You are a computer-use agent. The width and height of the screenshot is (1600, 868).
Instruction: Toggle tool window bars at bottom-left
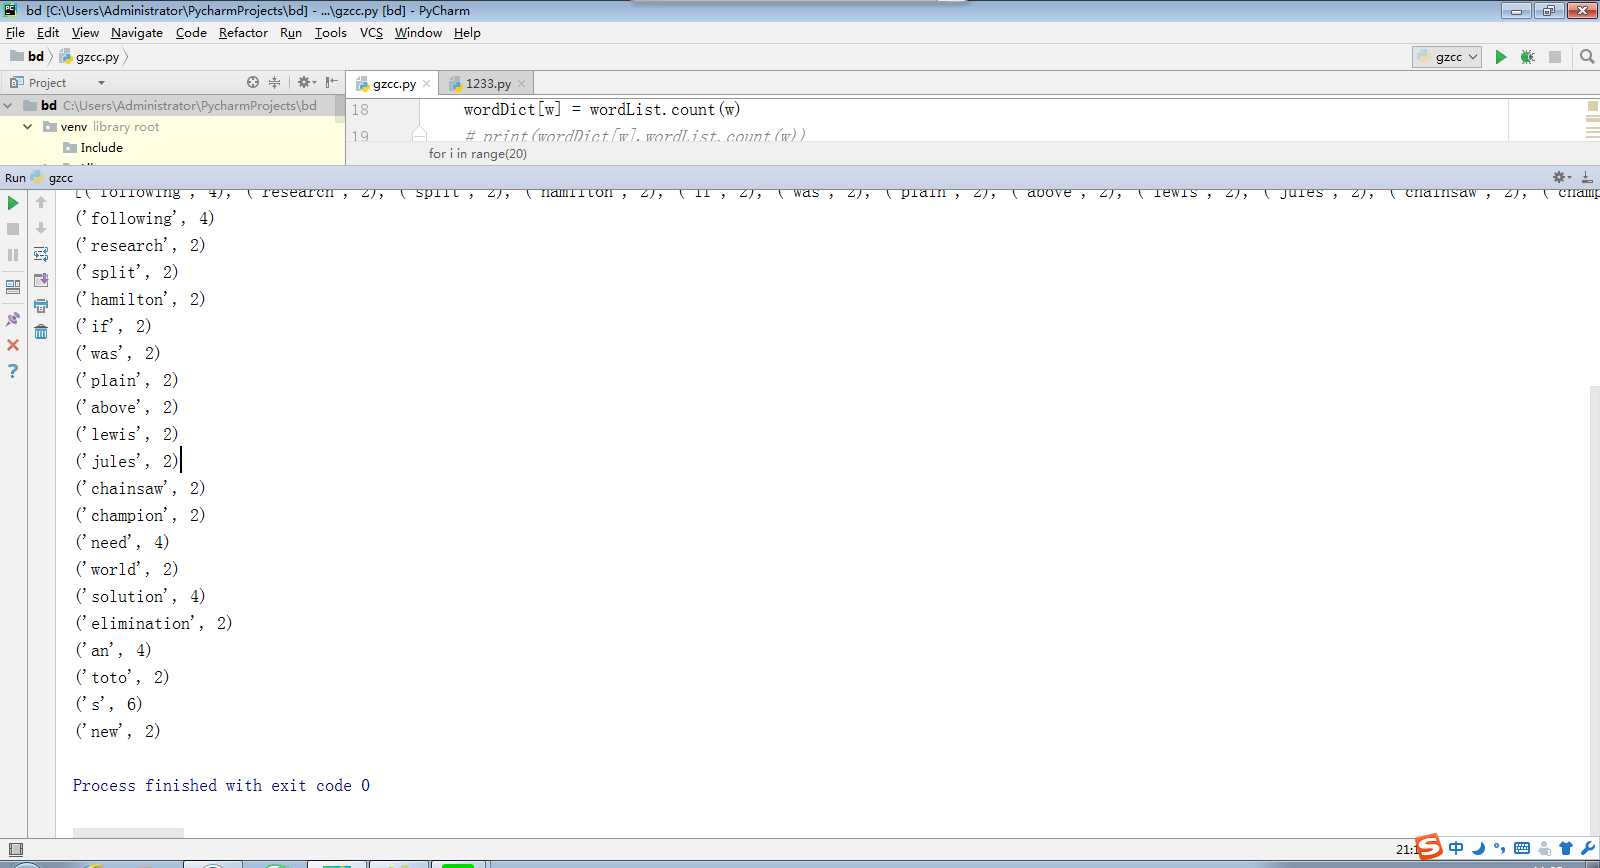(15, 849)
